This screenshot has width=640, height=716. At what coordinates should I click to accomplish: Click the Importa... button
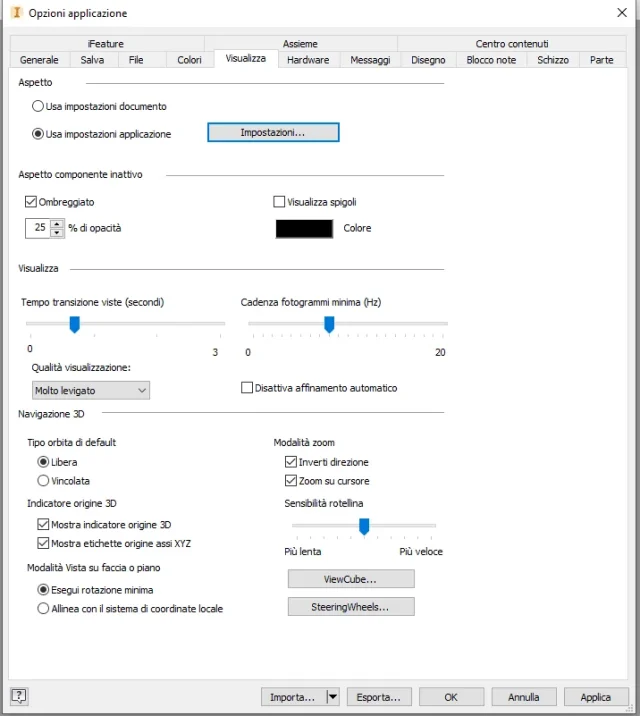294,697
